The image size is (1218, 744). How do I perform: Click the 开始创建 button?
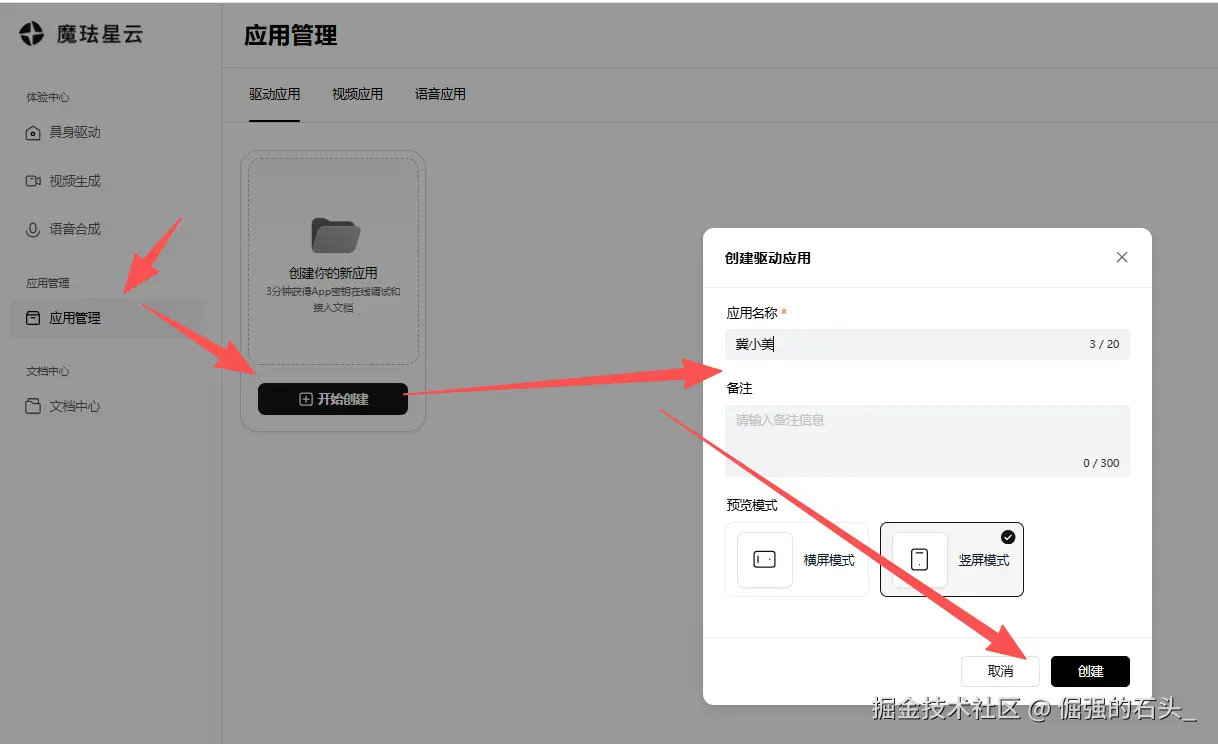click(x=333, y=399)
